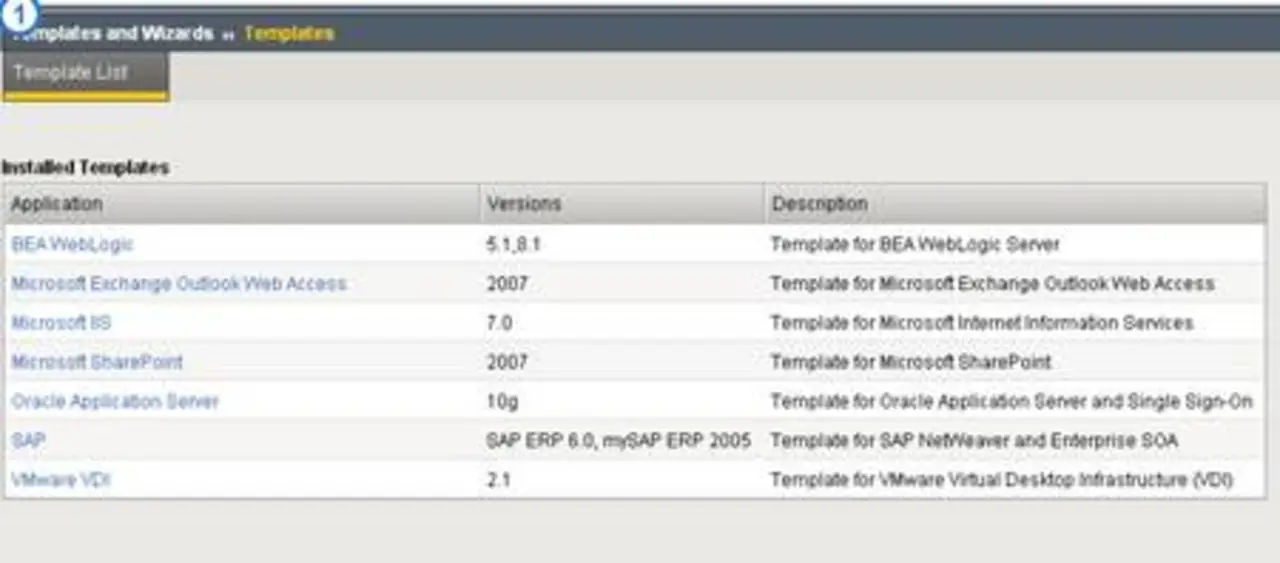
Task: Open the BEA WebLogic template link
Action: 72,244
